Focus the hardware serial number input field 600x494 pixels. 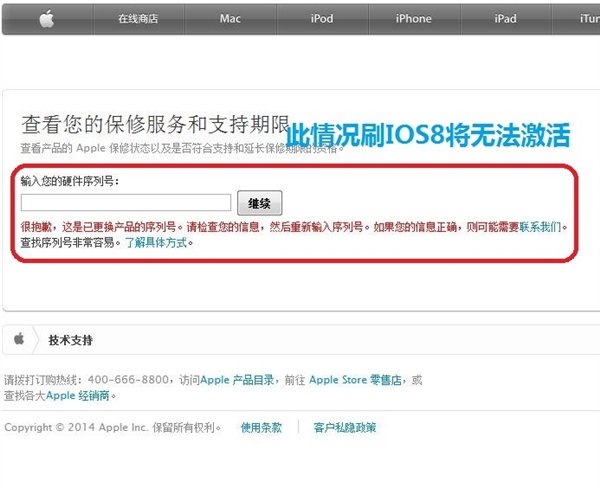126,202
